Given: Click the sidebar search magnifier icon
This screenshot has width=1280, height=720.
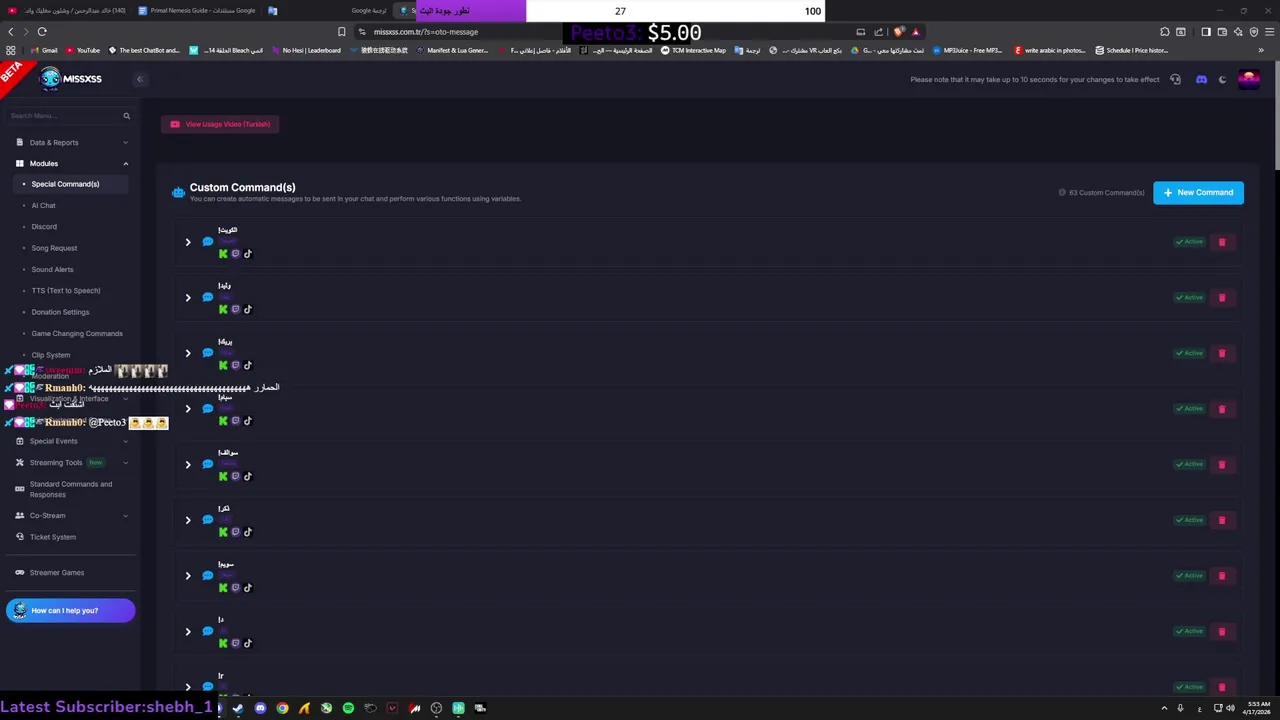Looking at the screenshot, I should click(x=126, y=116).
